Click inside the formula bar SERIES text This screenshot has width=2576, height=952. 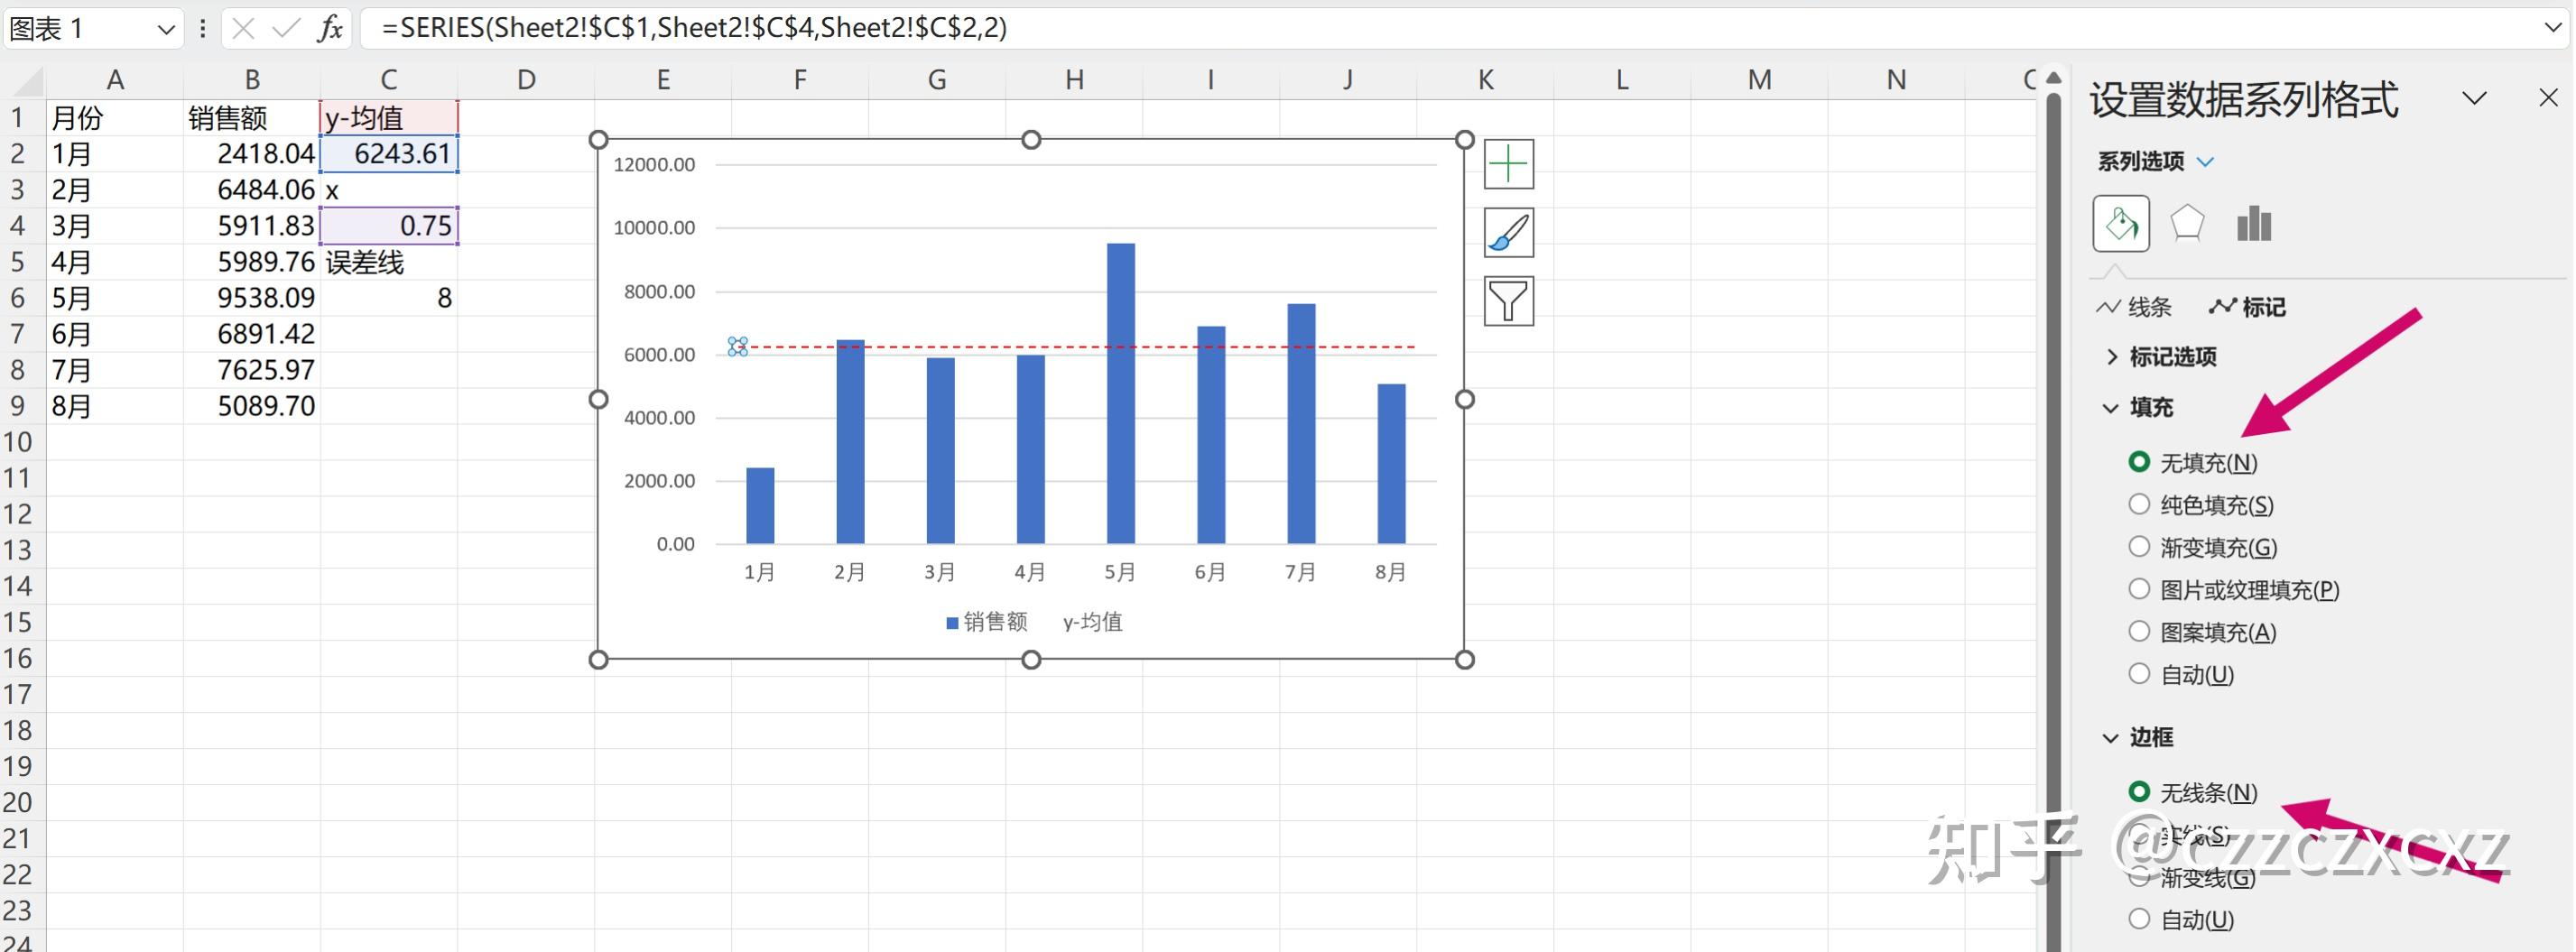coord(694,28)
